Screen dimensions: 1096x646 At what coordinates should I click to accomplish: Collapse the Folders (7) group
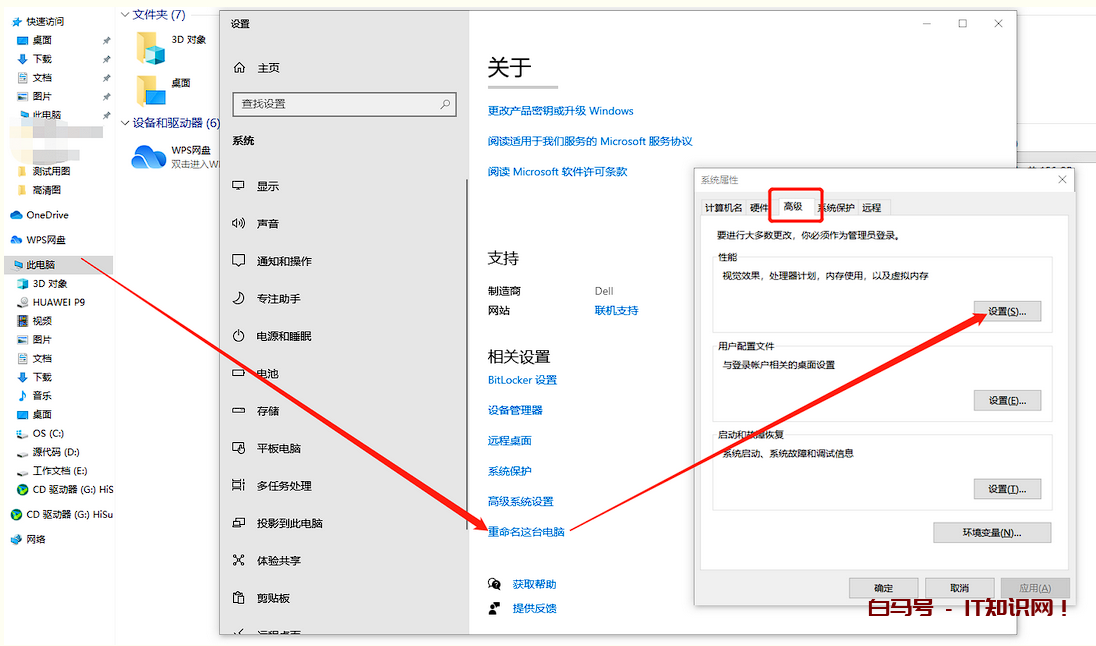click(125, 15)
